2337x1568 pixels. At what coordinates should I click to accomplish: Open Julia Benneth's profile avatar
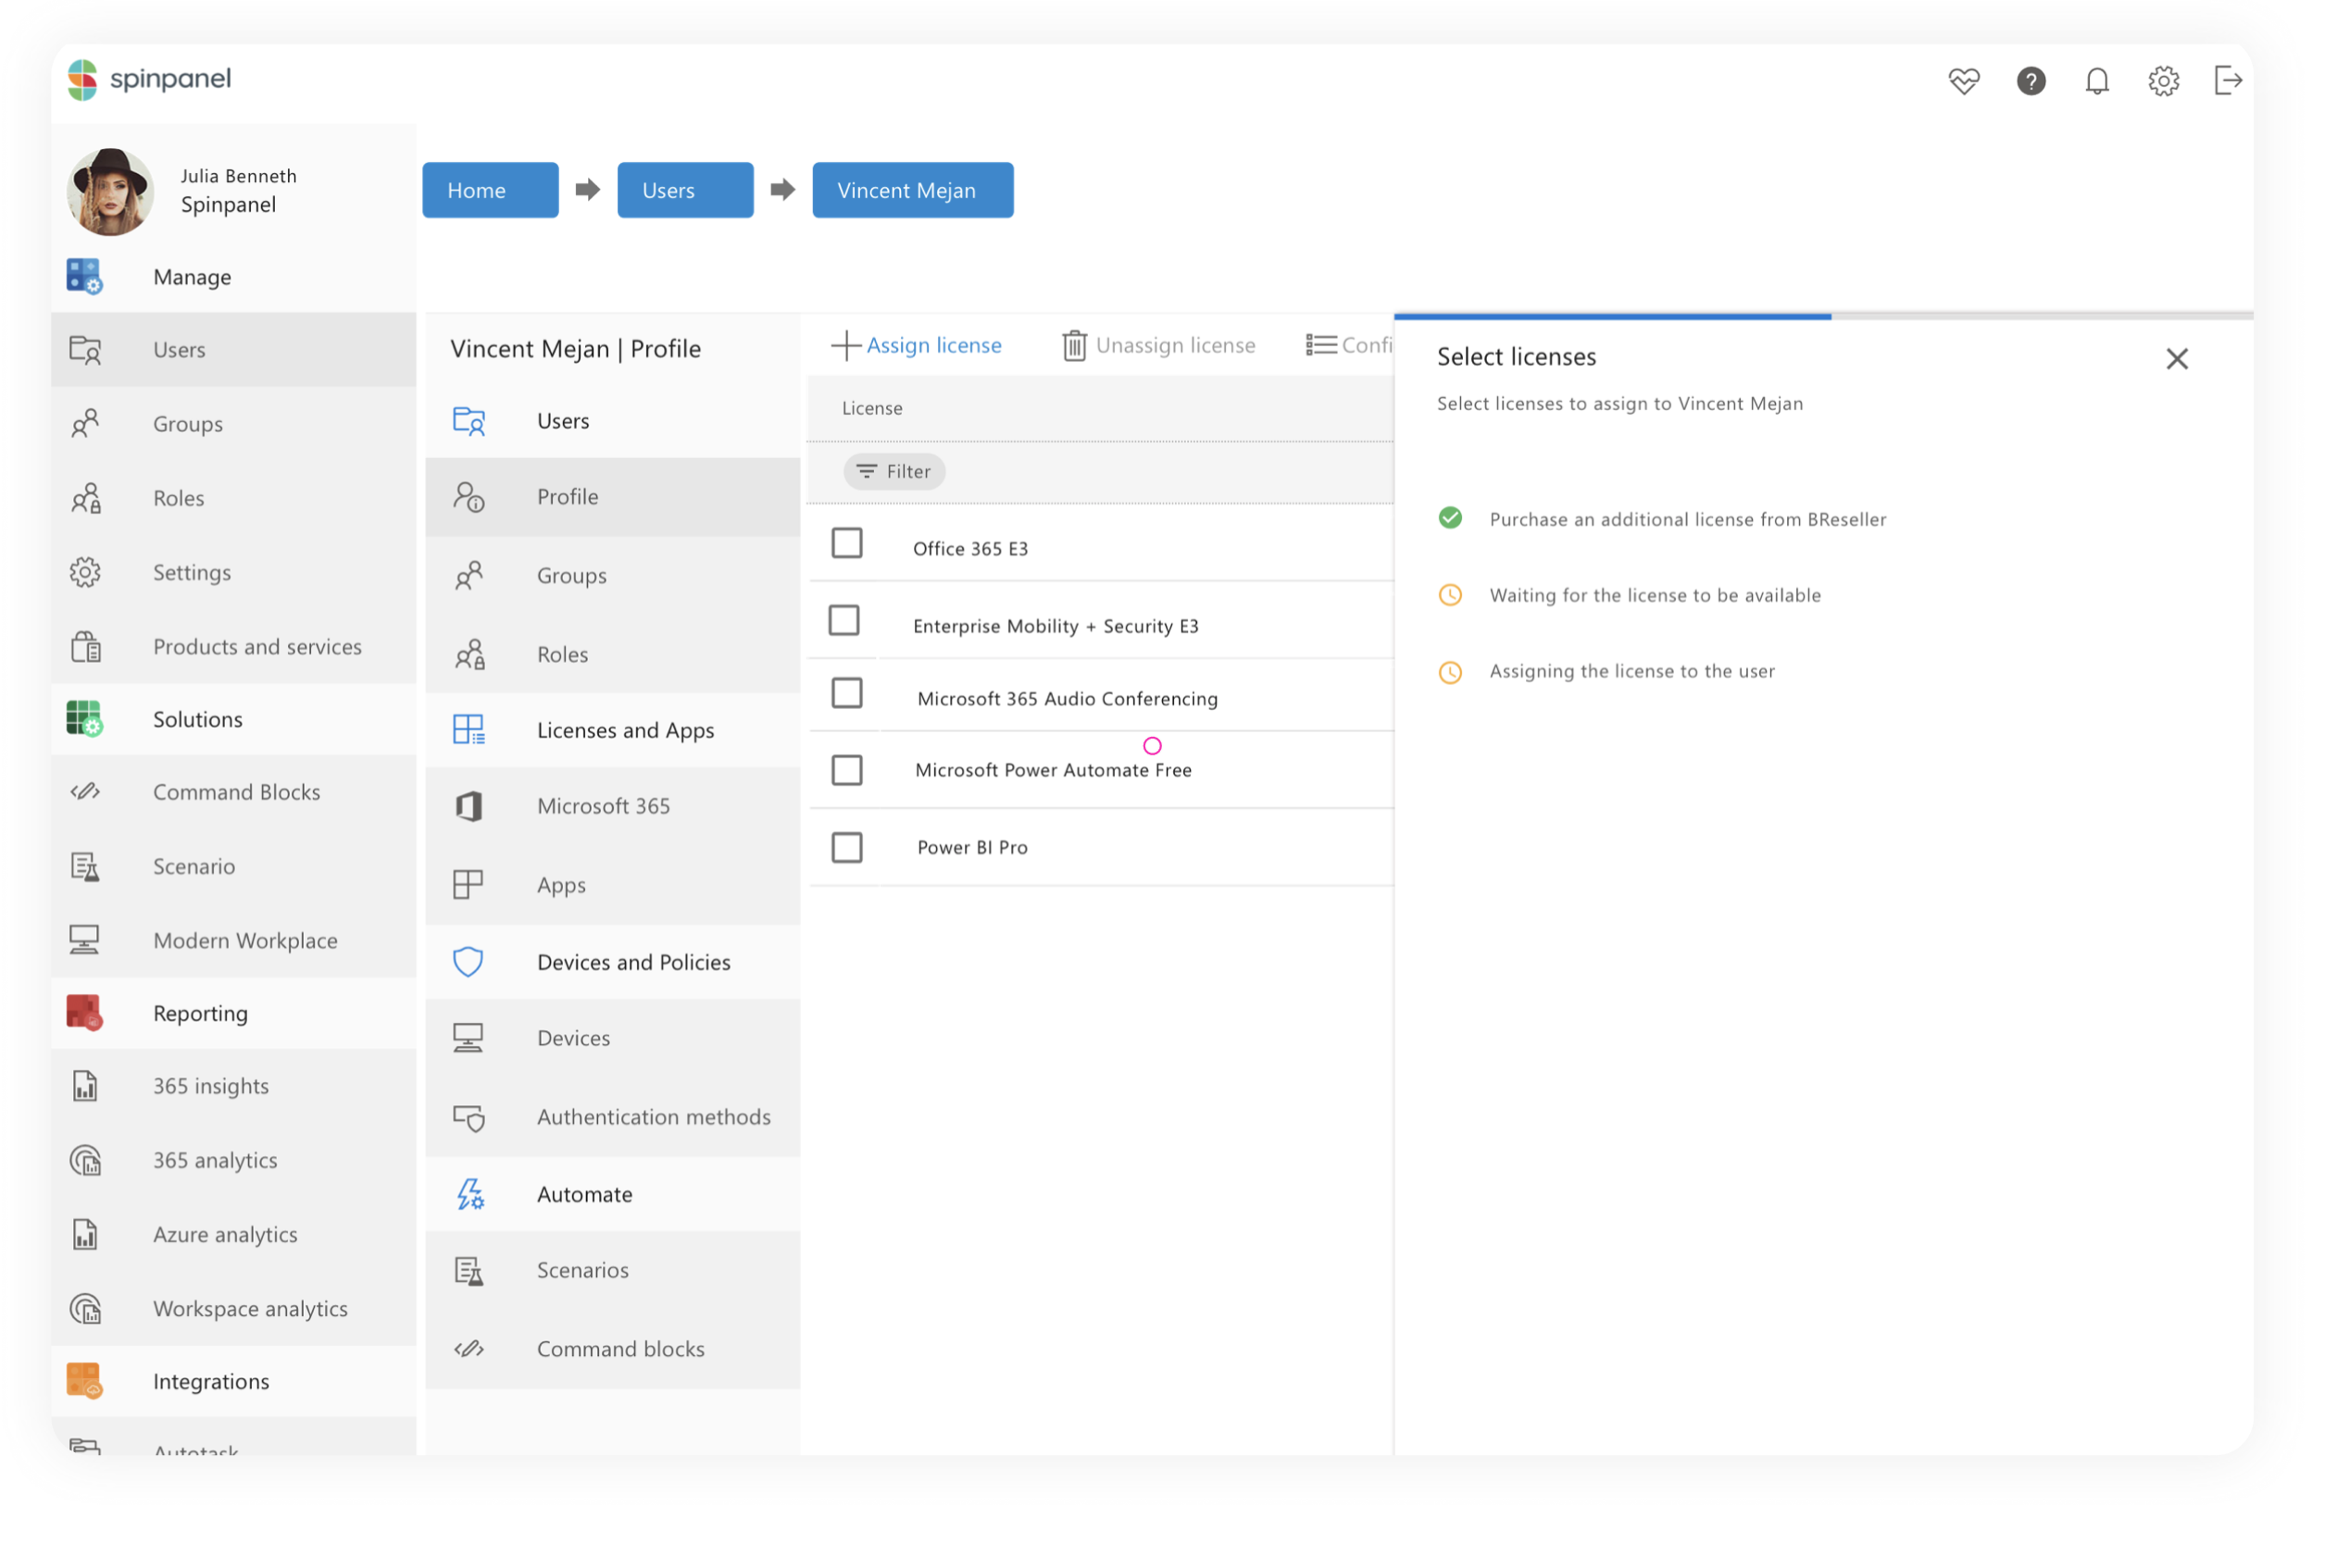click(110, 191)
